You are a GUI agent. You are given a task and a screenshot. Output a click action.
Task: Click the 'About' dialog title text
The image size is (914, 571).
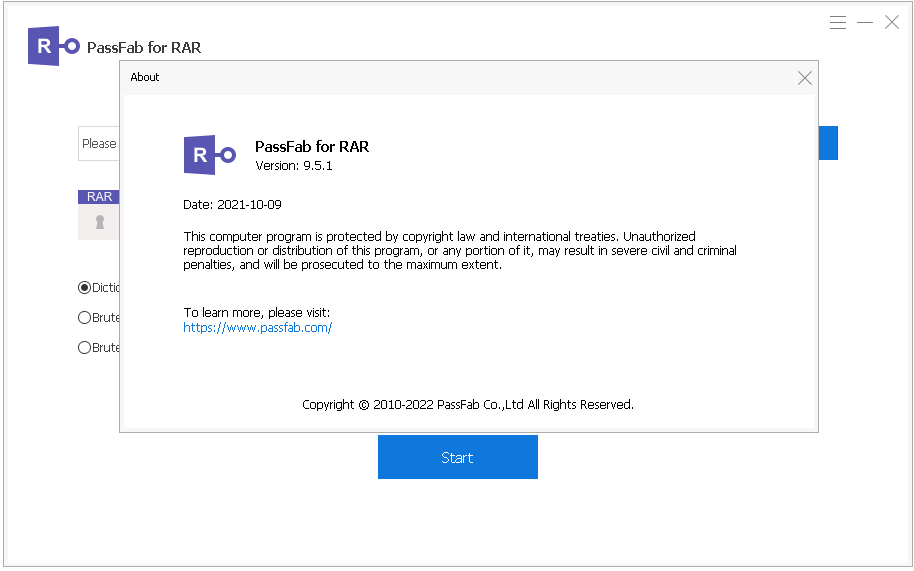(x=145, y=77)
